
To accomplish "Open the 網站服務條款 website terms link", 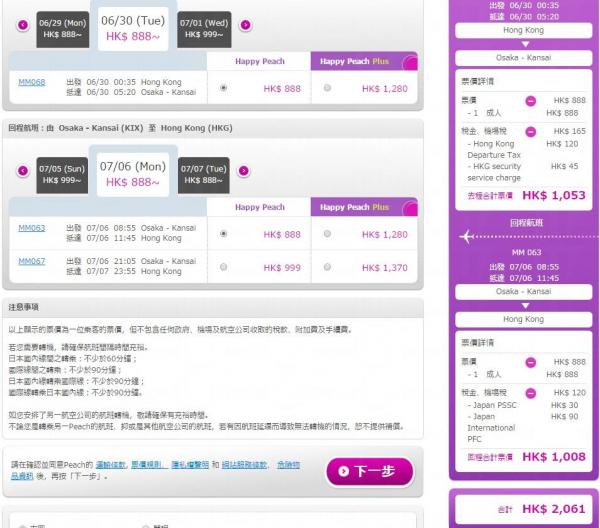I will (x=244, y=465).
